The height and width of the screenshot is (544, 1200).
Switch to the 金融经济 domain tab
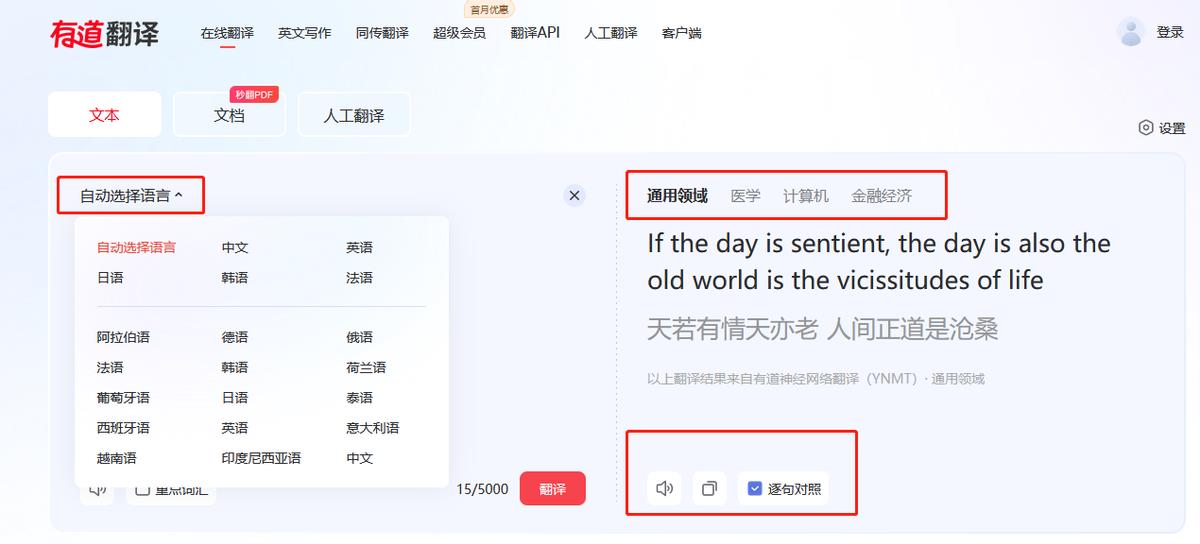[881, 196]
